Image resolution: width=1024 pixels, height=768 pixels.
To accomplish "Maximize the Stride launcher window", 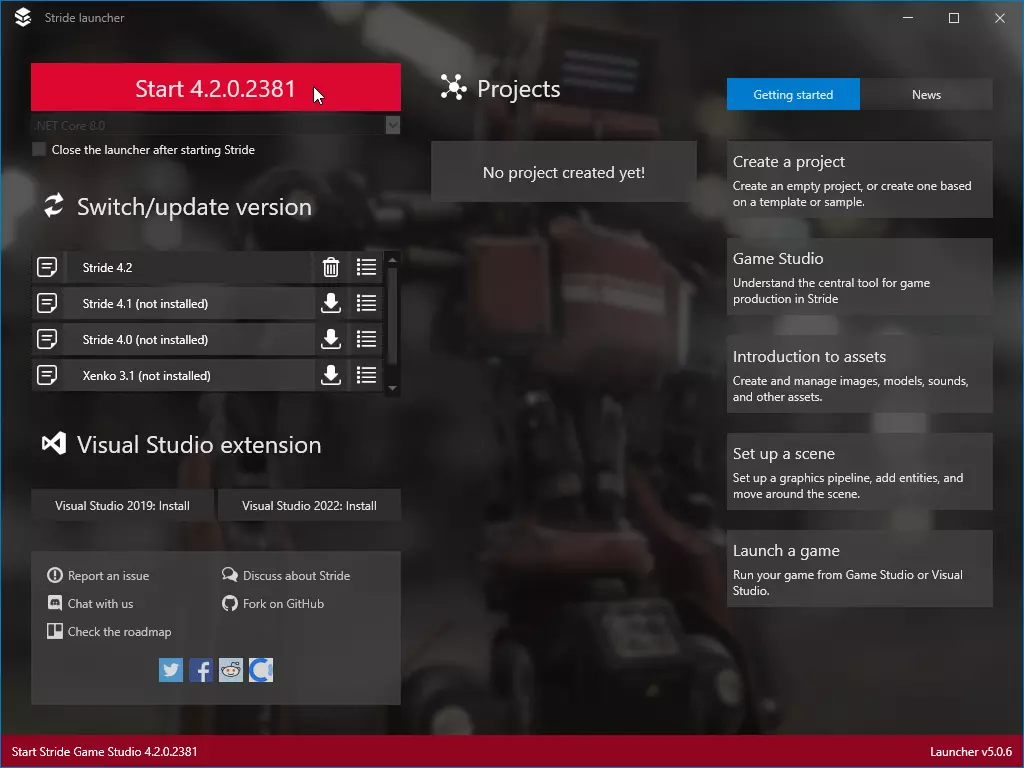I will (953, 18).
